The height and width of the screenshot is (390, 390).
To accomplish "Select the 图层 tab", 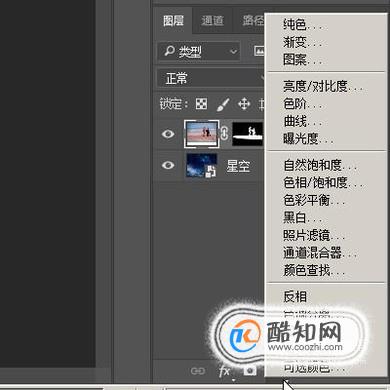I will [x=173, y=21].
